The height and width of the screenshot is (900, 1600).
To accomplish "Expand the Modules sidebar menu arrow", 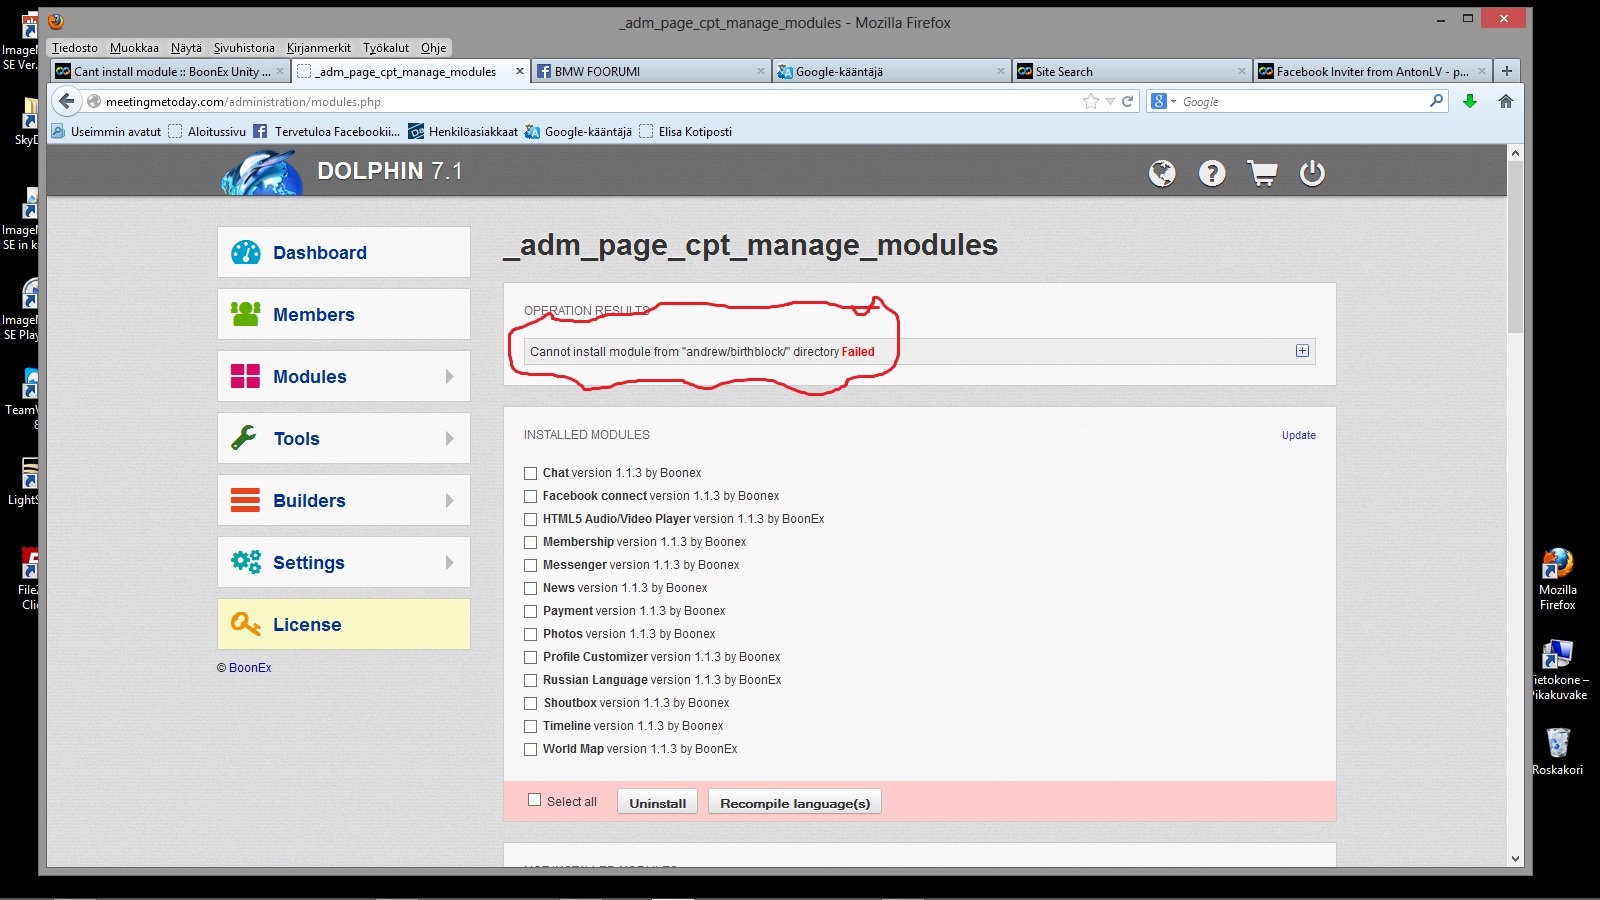I will click(x=449, y=377).
